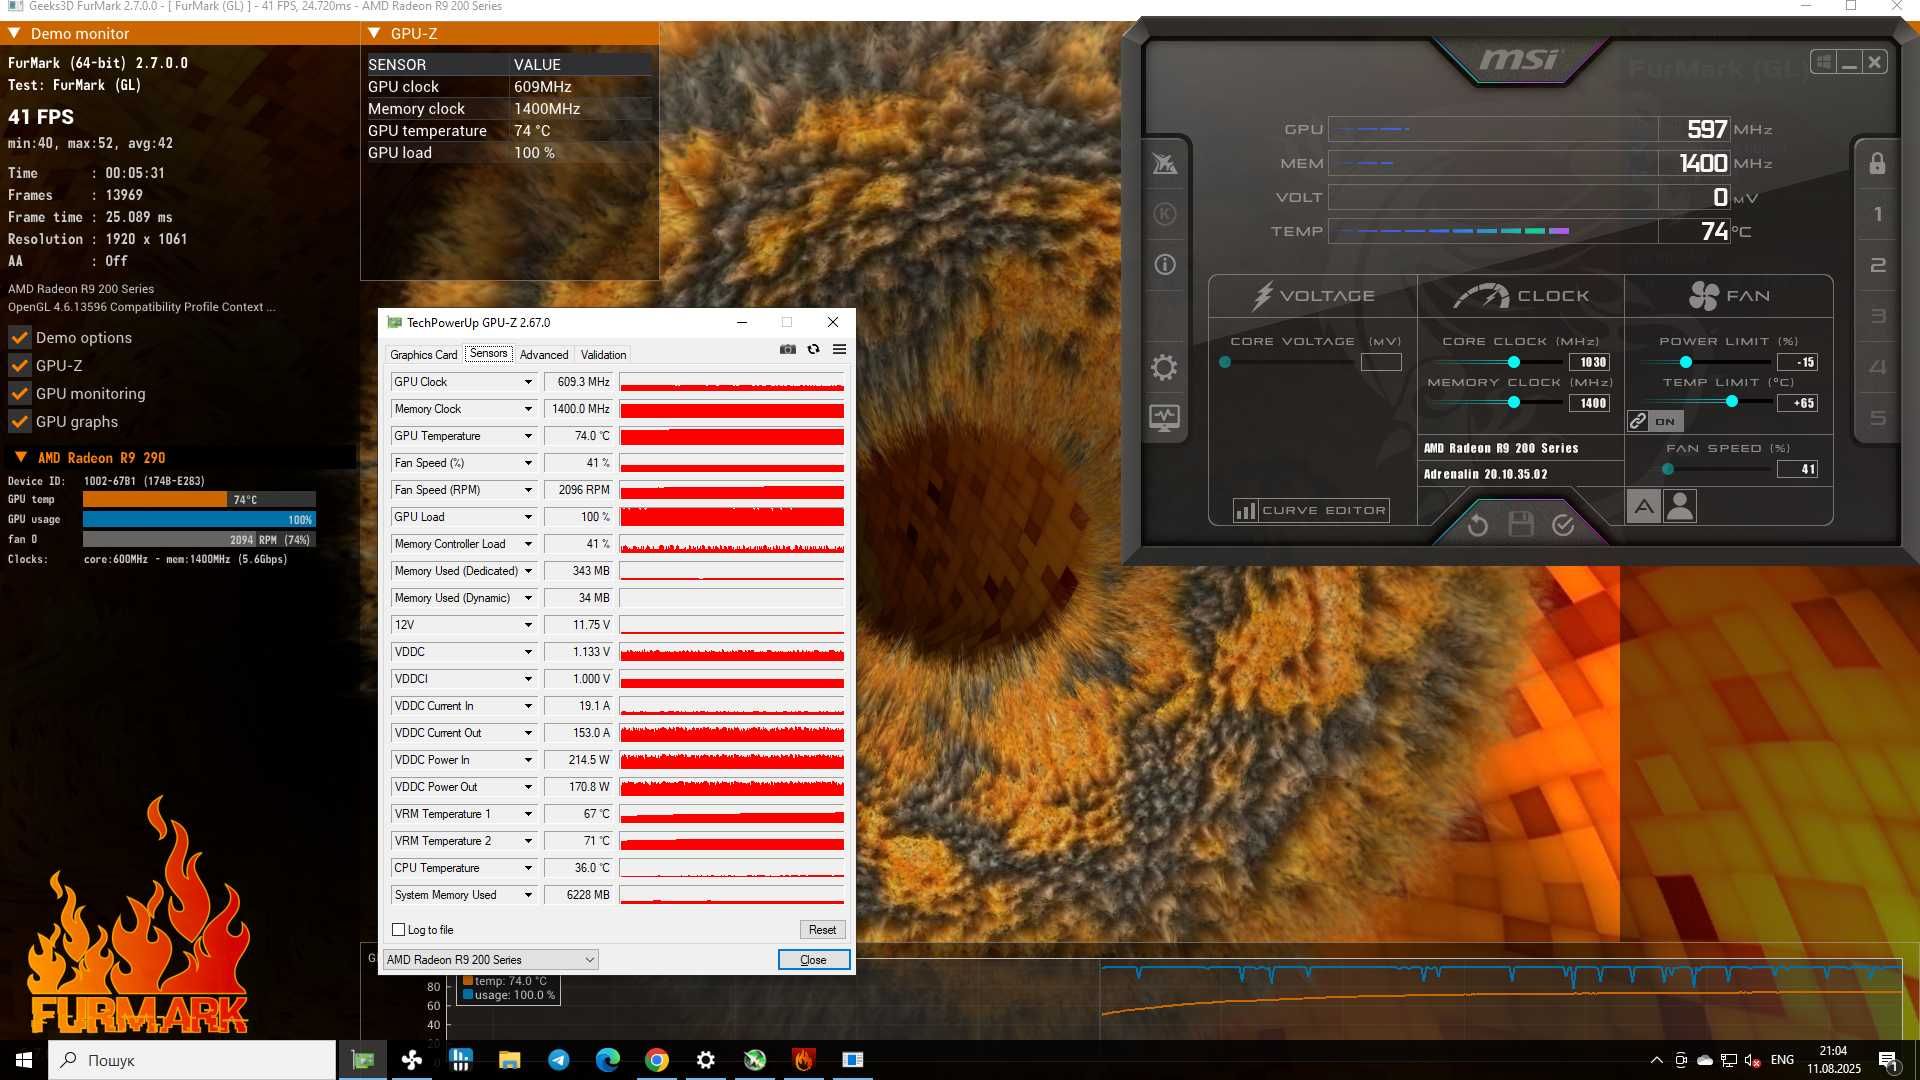Screen dimensions: 1920x1080
Task: Toggle GPU-Z checkbox in FurMark panel
Action: [20, 366]
